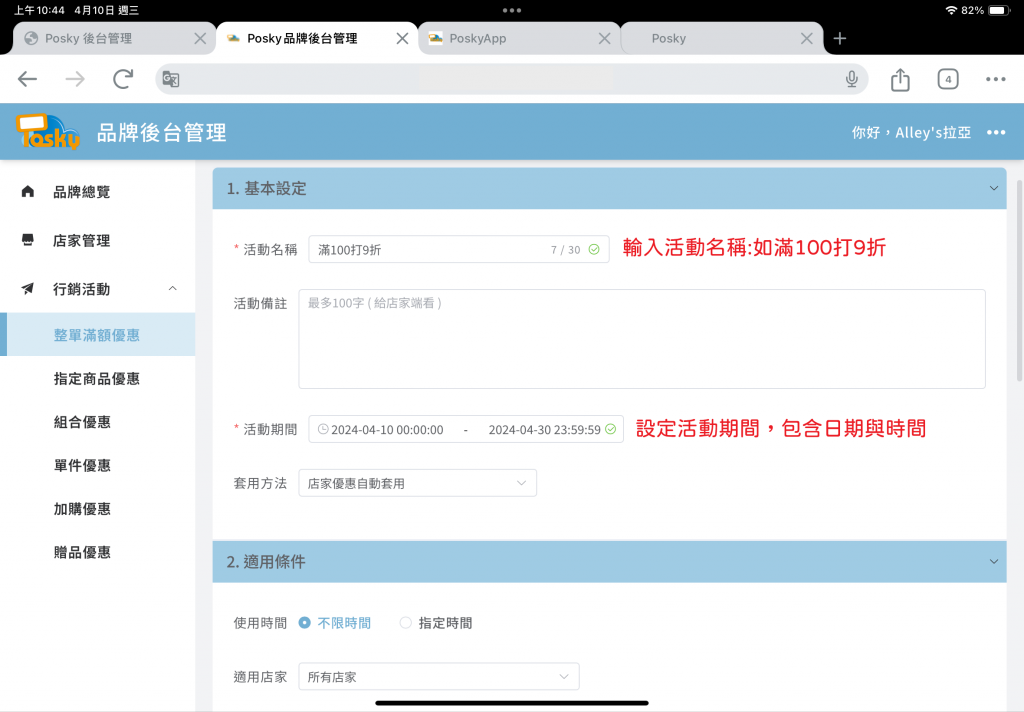Close the last Posky tab
This screenshot has width=1024, height=712.
click(807, 39)
